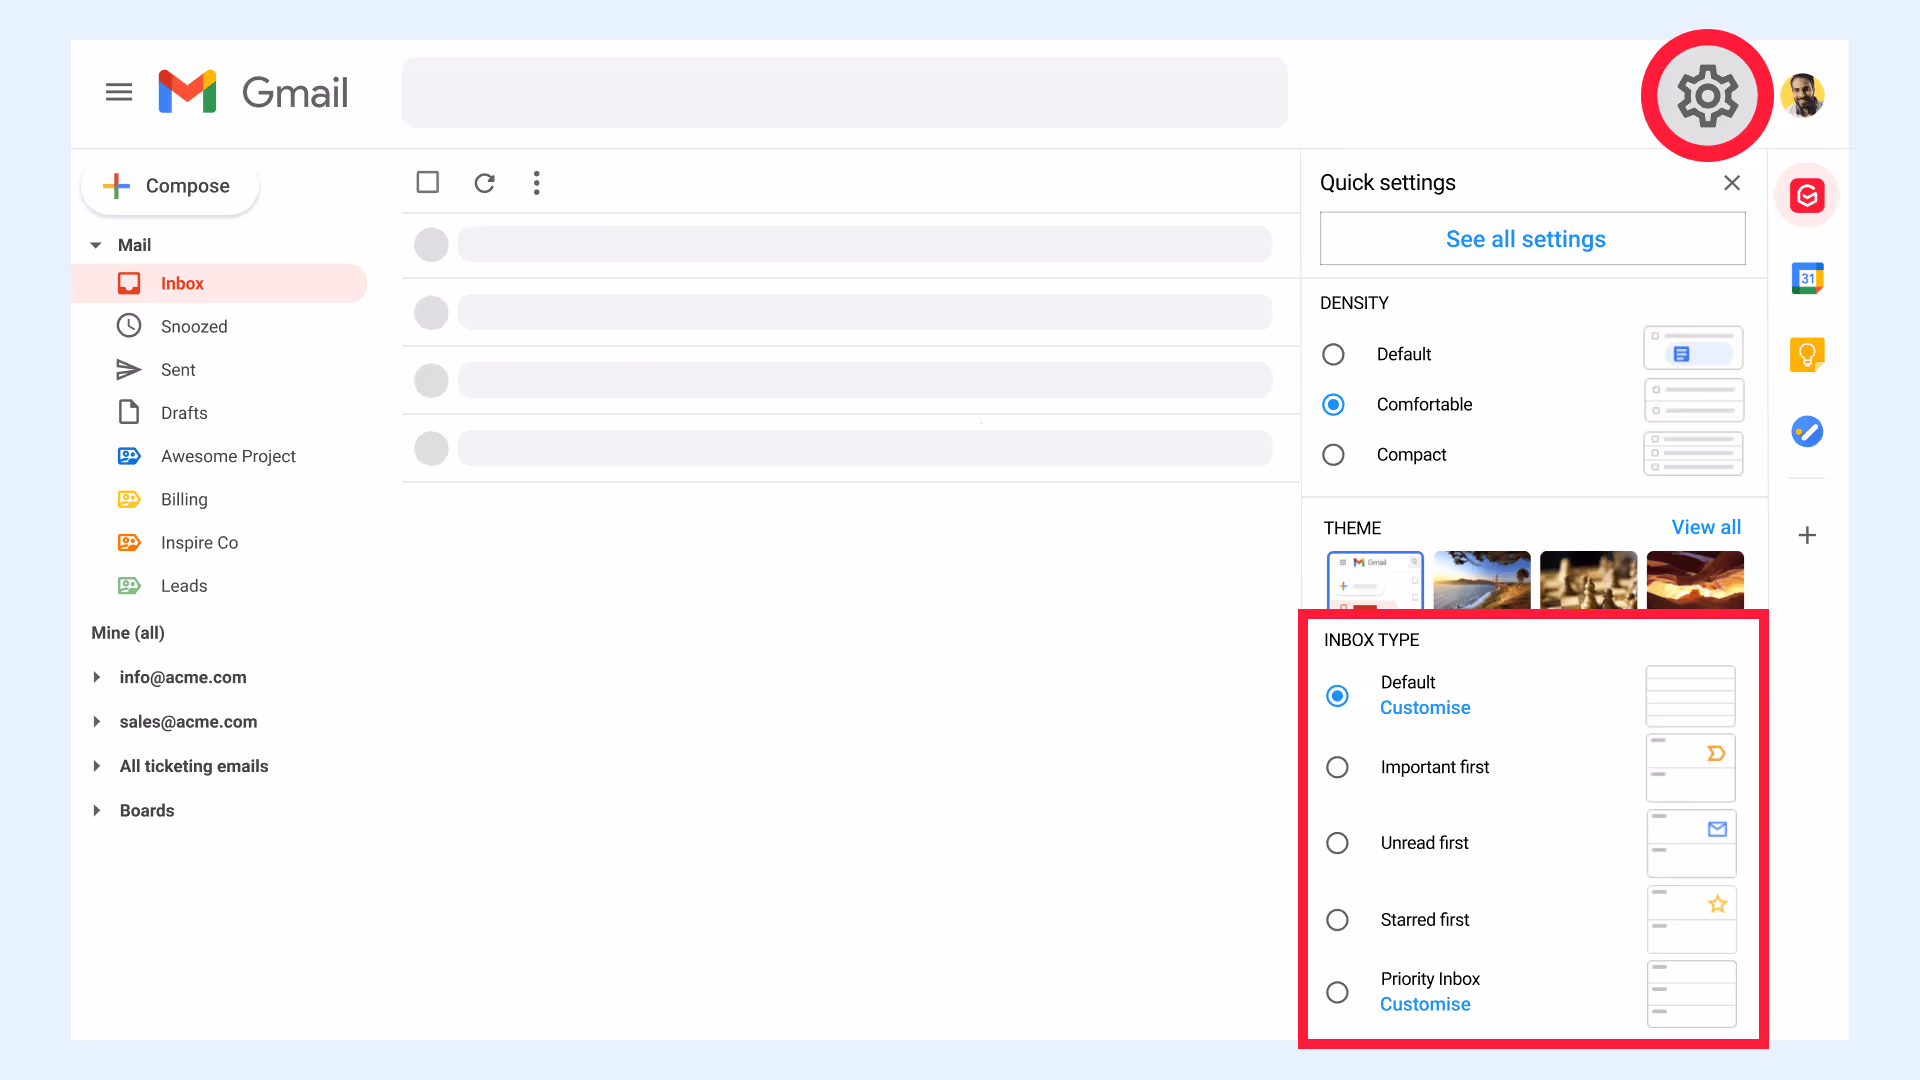Select Compact density radio button
Viewport: 1920px width, 1080px height.
click(1333, 454)
